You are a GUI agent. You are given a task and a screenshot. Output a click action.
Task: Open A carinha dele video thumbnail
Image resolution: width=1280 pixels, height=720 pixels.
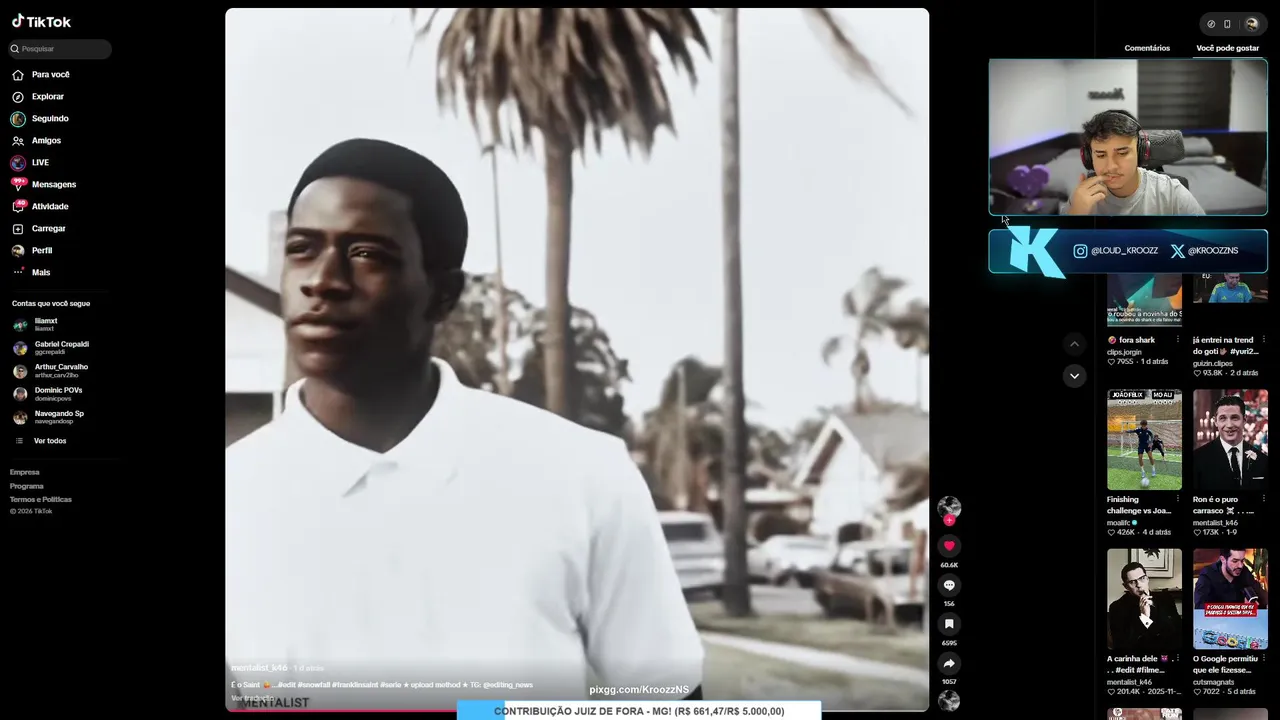pos(1144,598)
